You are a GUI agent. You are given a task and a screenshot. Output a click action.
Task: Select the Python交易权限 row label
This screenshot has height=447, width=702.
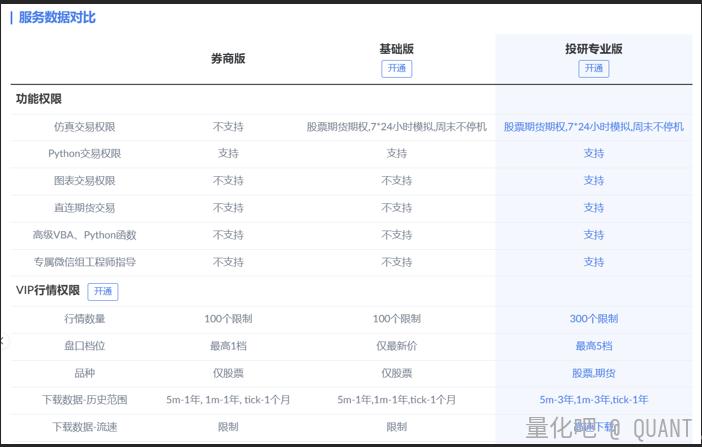point(84,154)
